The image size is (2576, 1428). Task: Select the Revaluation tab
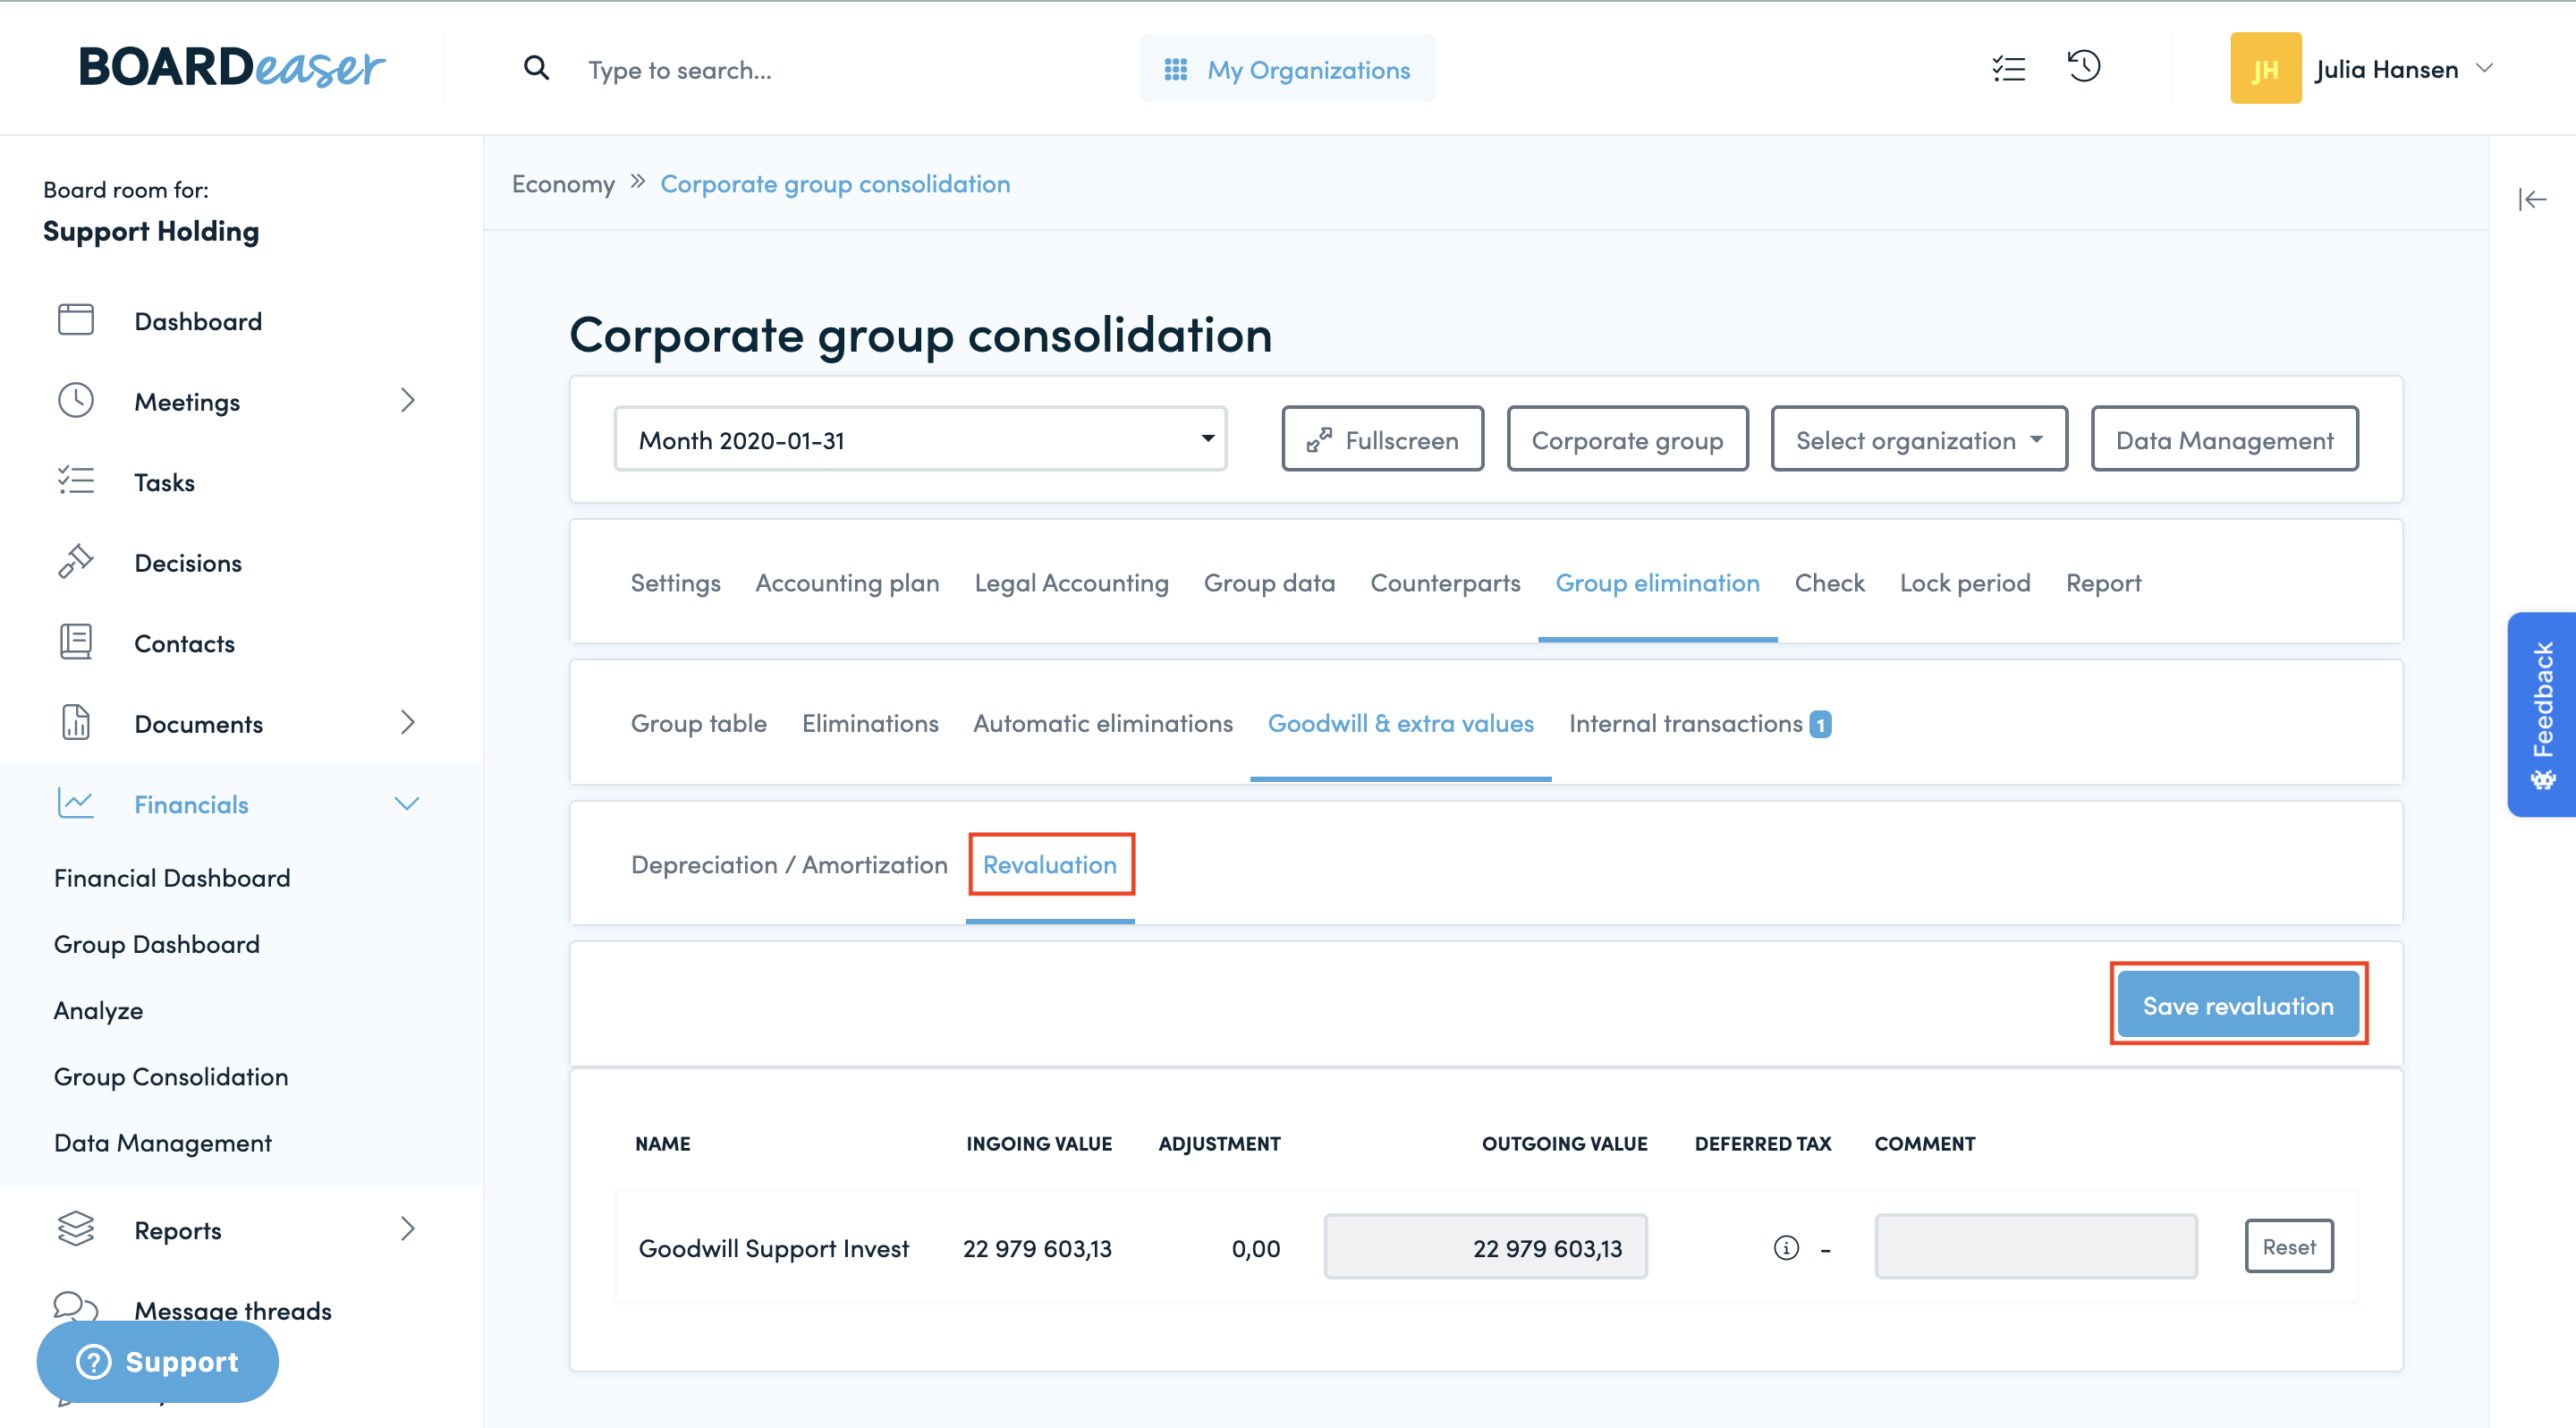(x=1049, y=865)
